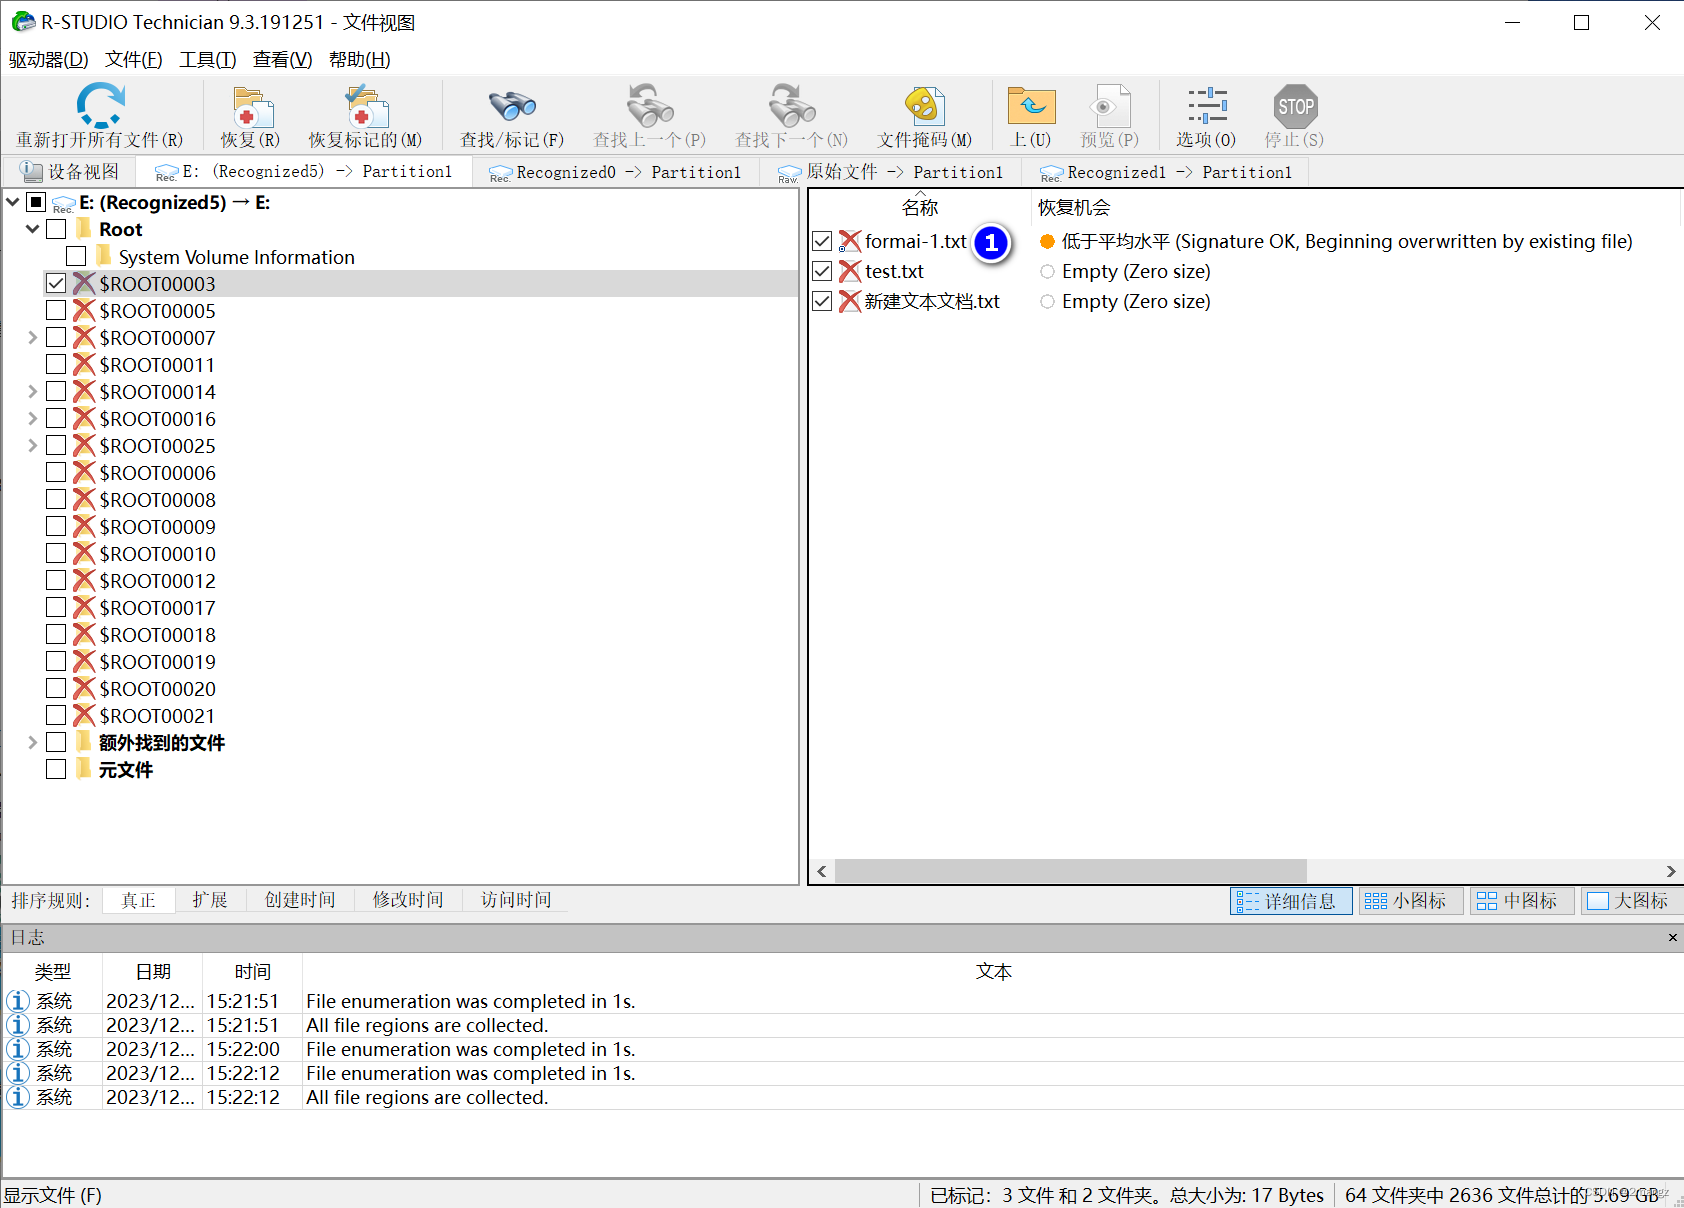Open the 查看(V) menu
The height and width of the screenshot is (1208, 1684).
pos(282,59)
